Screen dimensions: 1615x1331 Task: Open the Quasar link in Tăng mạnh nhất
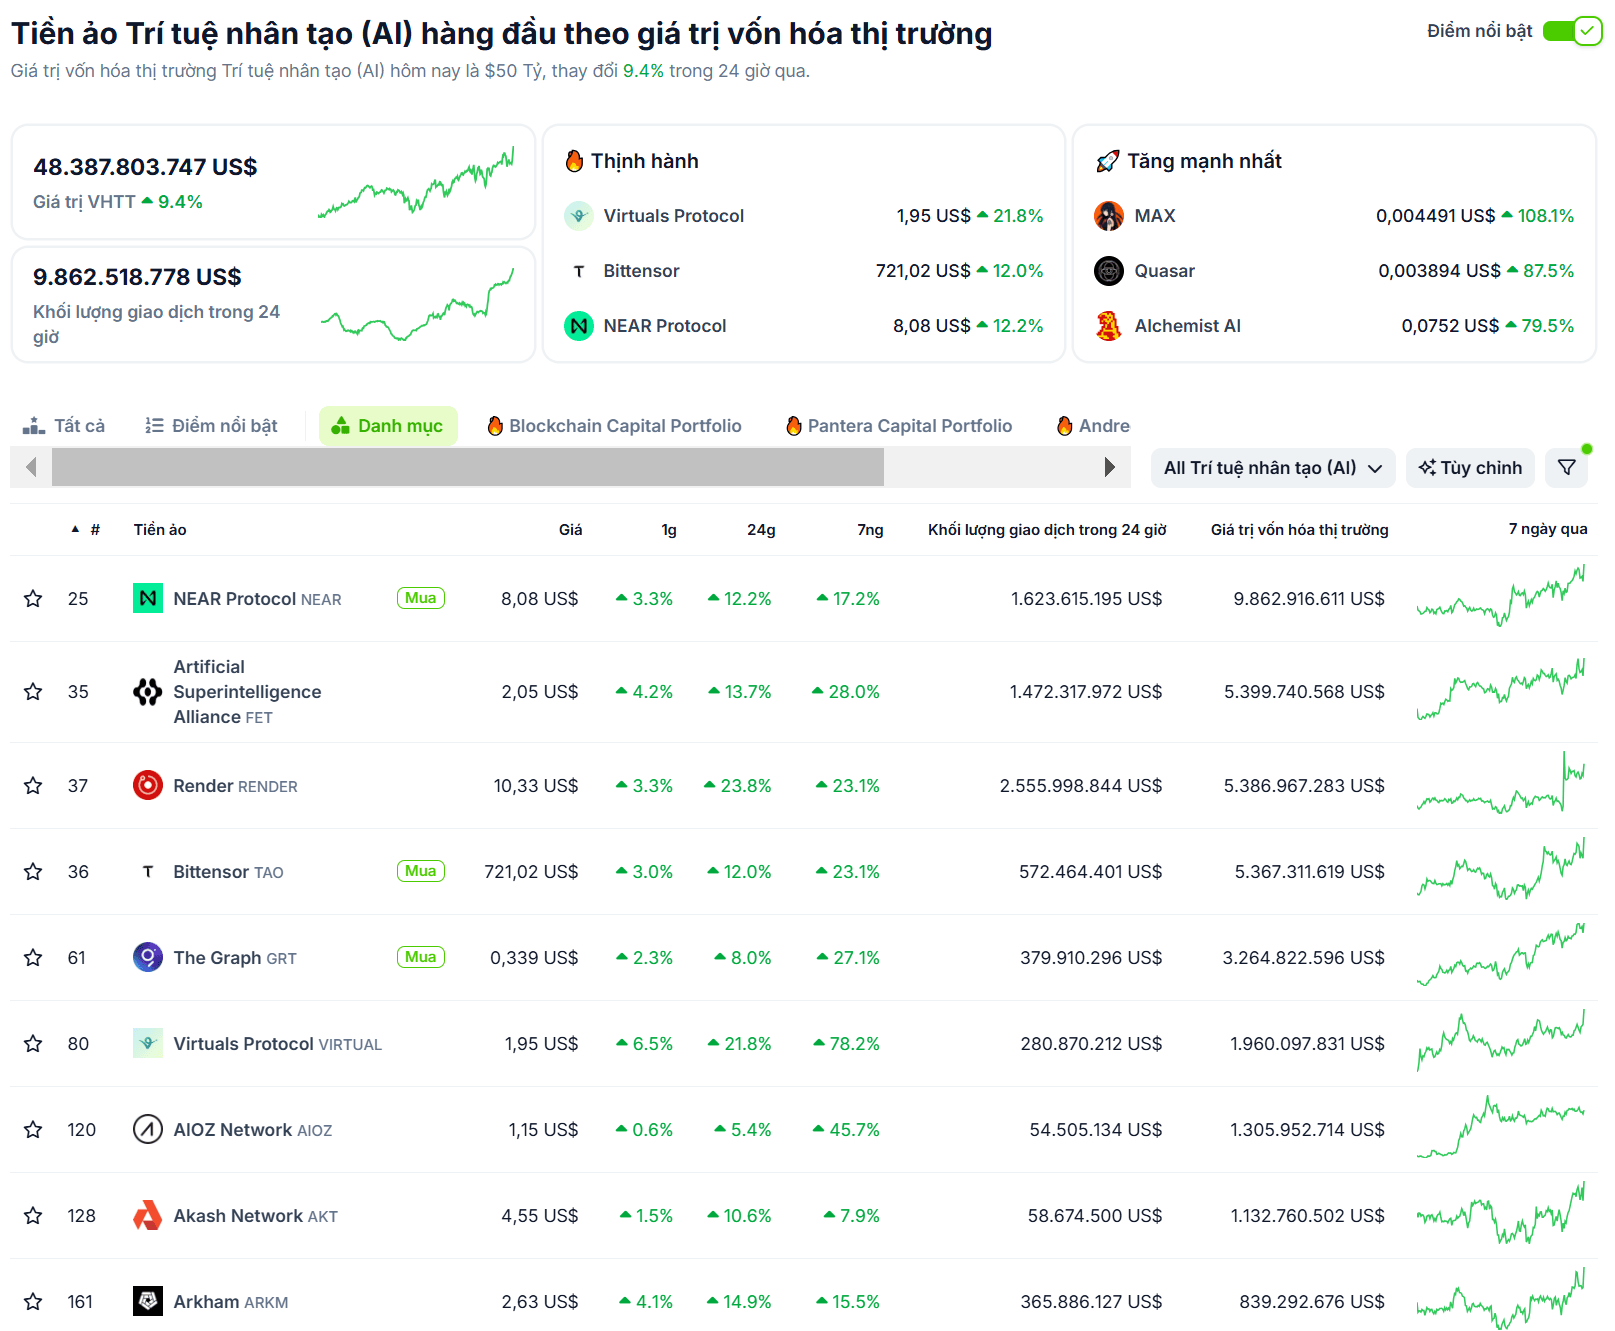click(x=1164, y=271)
